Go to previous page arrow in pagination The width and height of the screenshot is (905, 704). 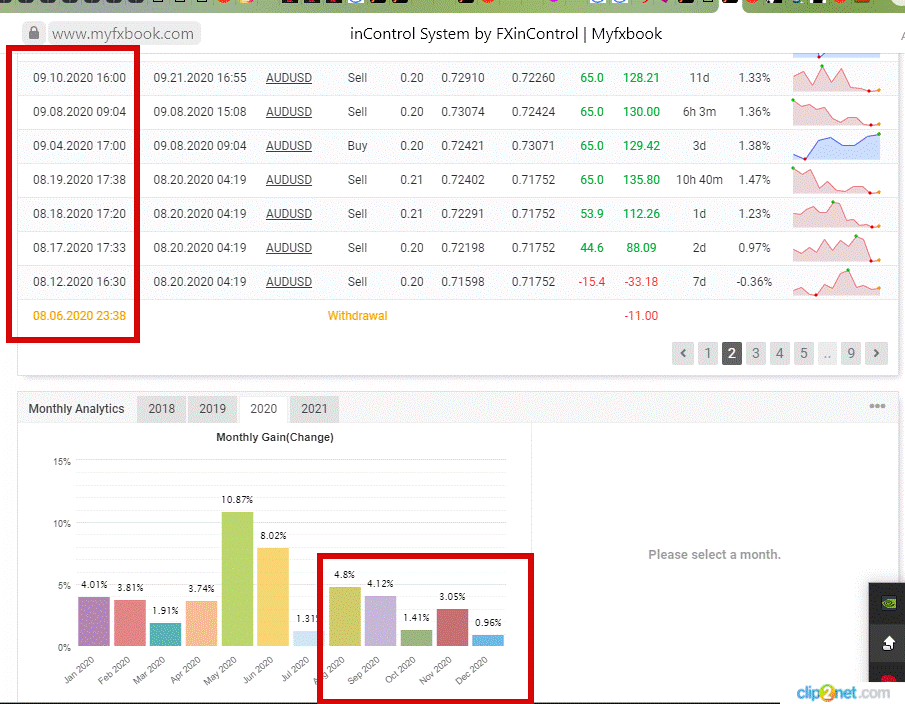coord(683,353)
